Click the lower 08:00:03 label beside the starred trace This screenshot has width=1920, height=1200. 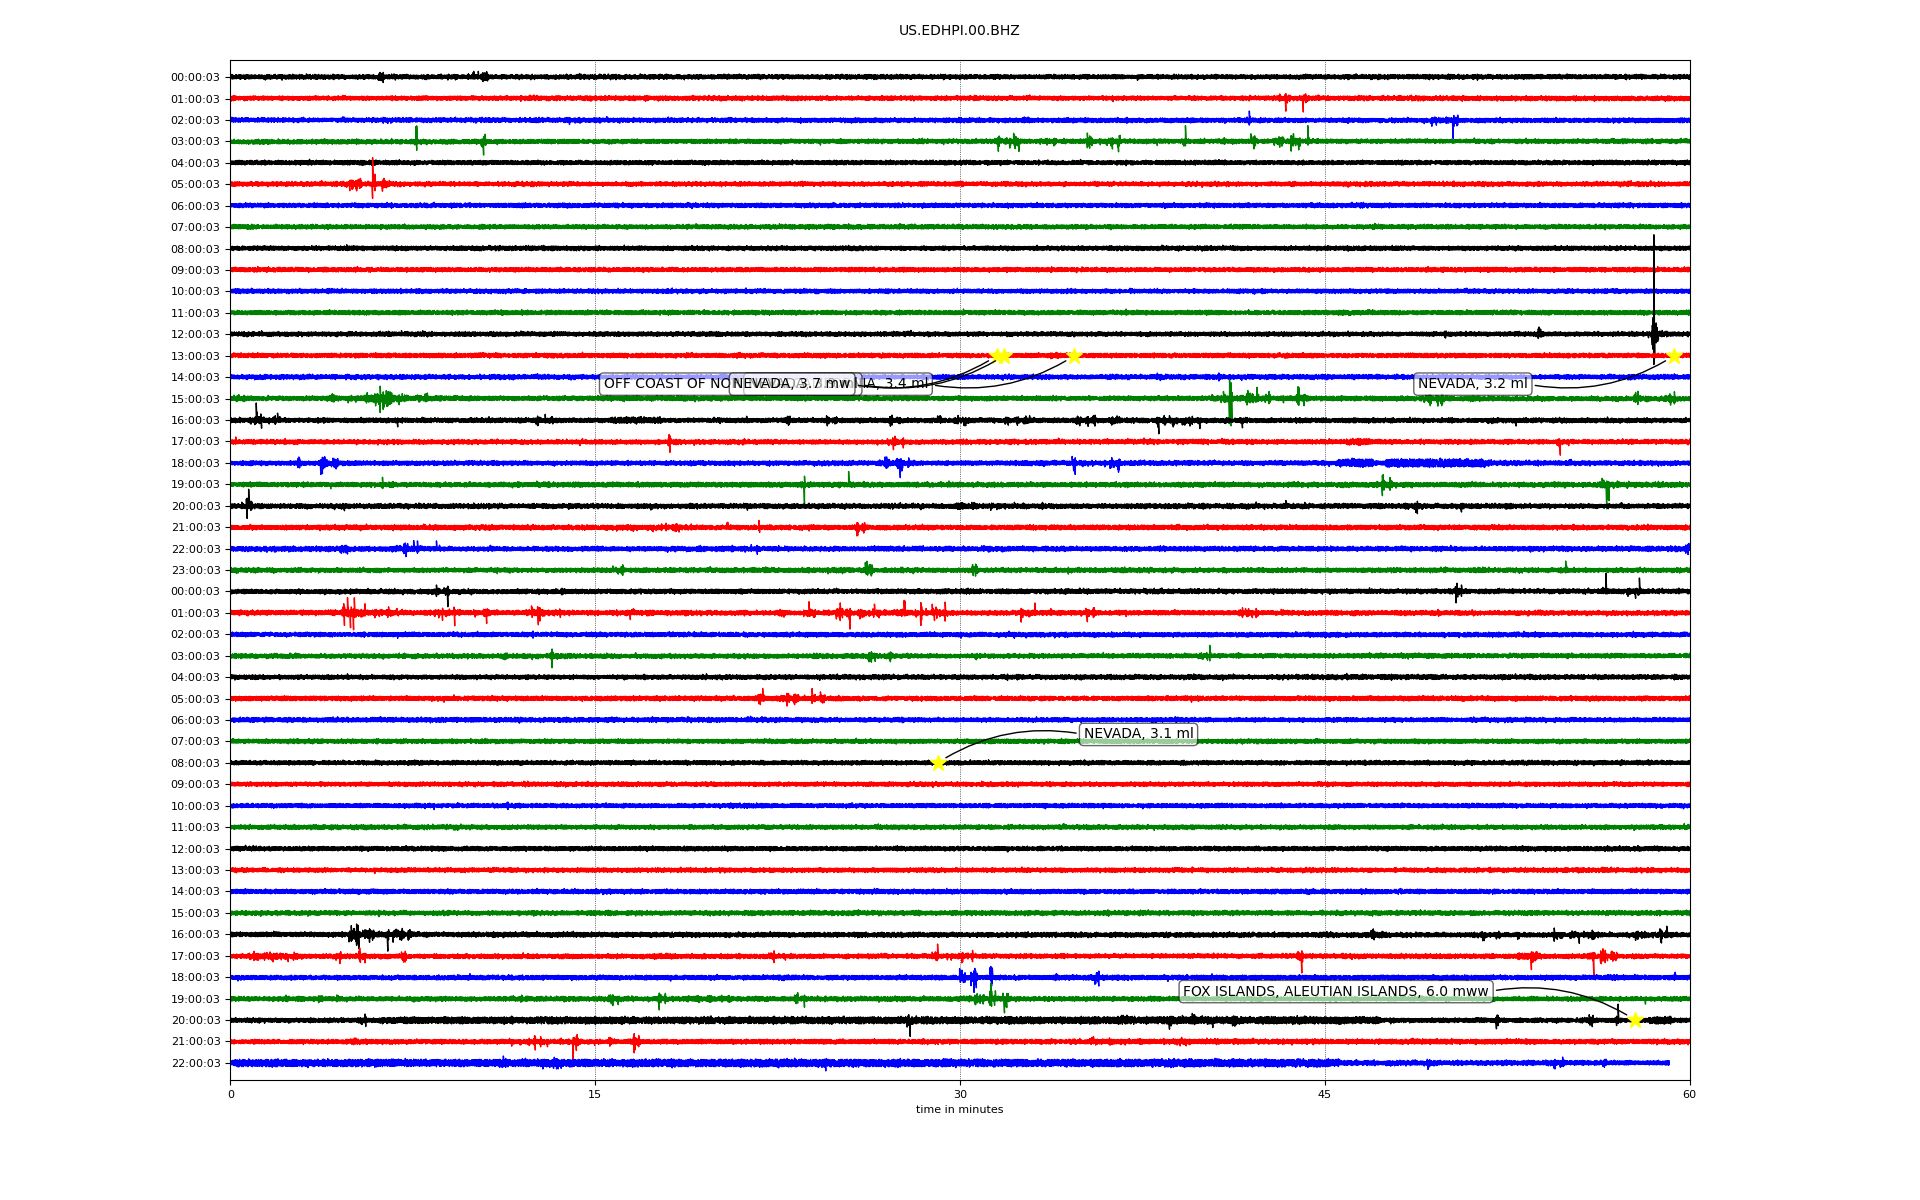coord(195,764)
